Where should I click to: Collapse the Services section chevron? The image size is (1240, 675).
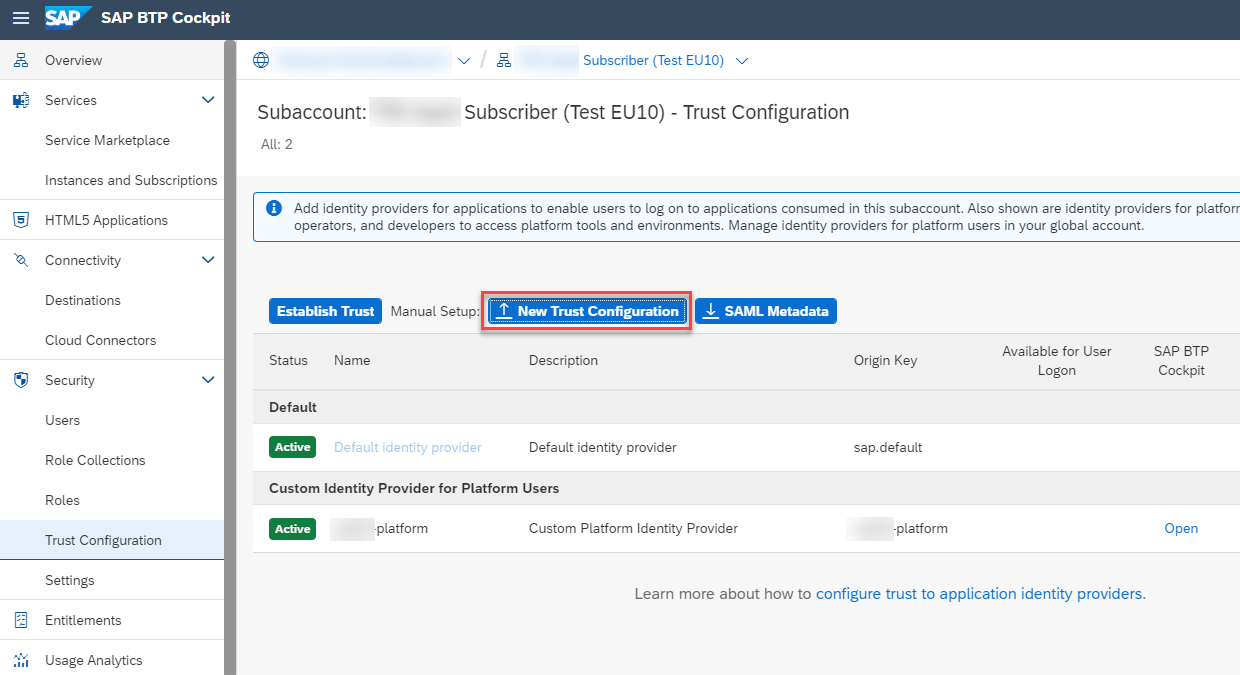tap(208, 100)
